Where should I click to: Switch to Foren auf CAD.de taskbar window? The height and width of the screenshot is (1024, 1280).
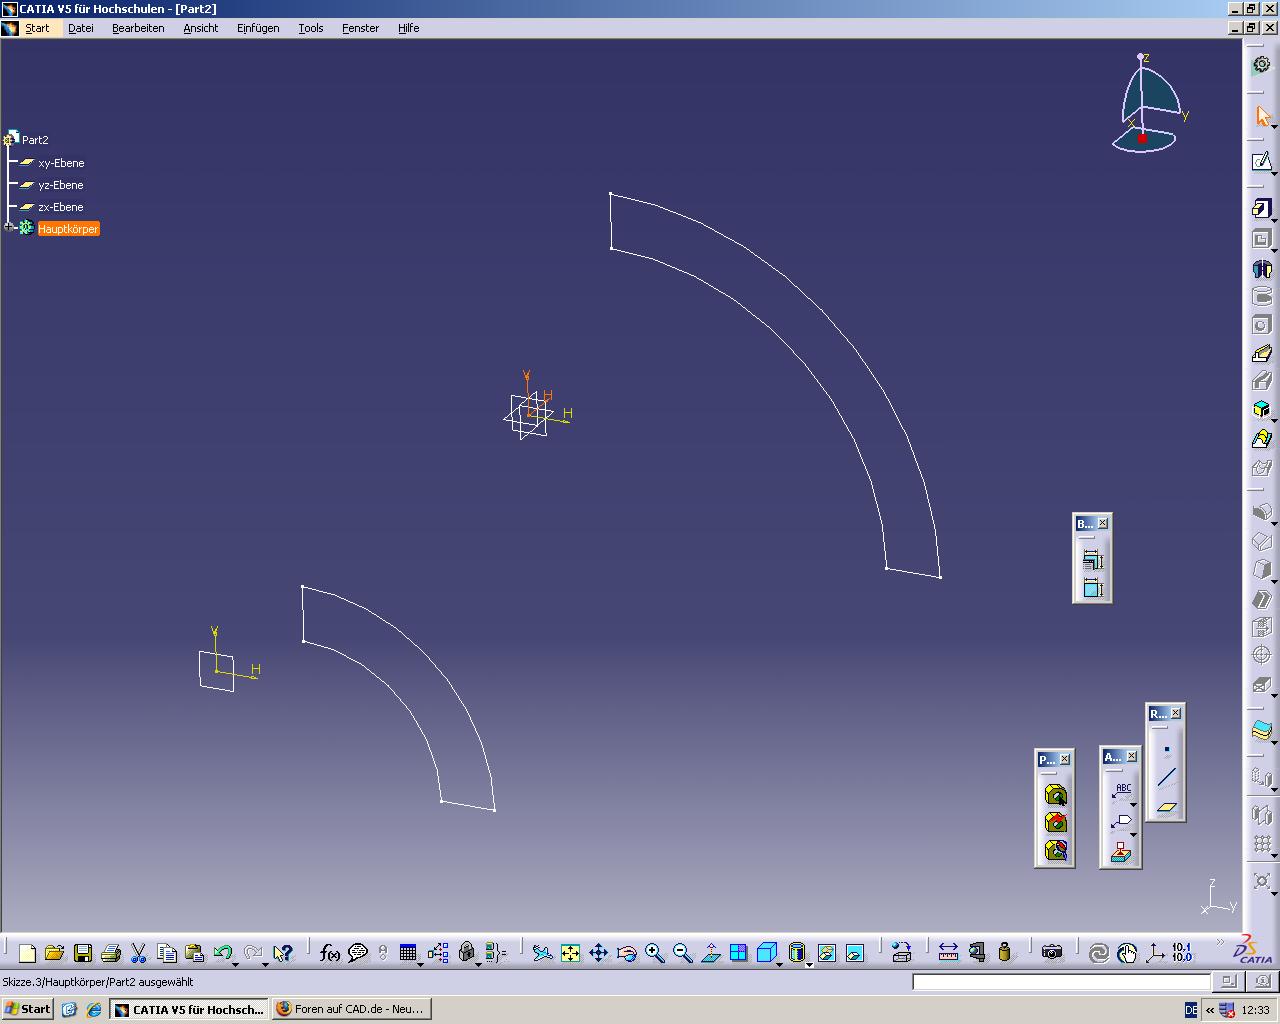tap(351, 1009)
